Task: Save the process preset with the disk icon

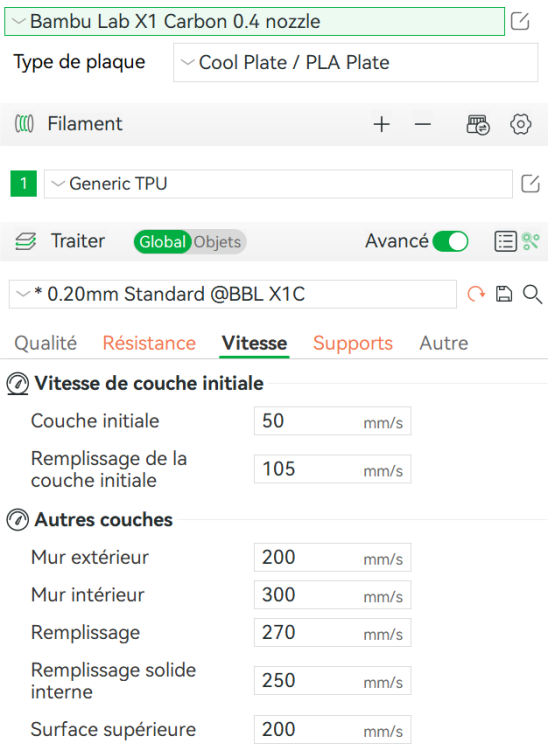Action: click(504, 294)
